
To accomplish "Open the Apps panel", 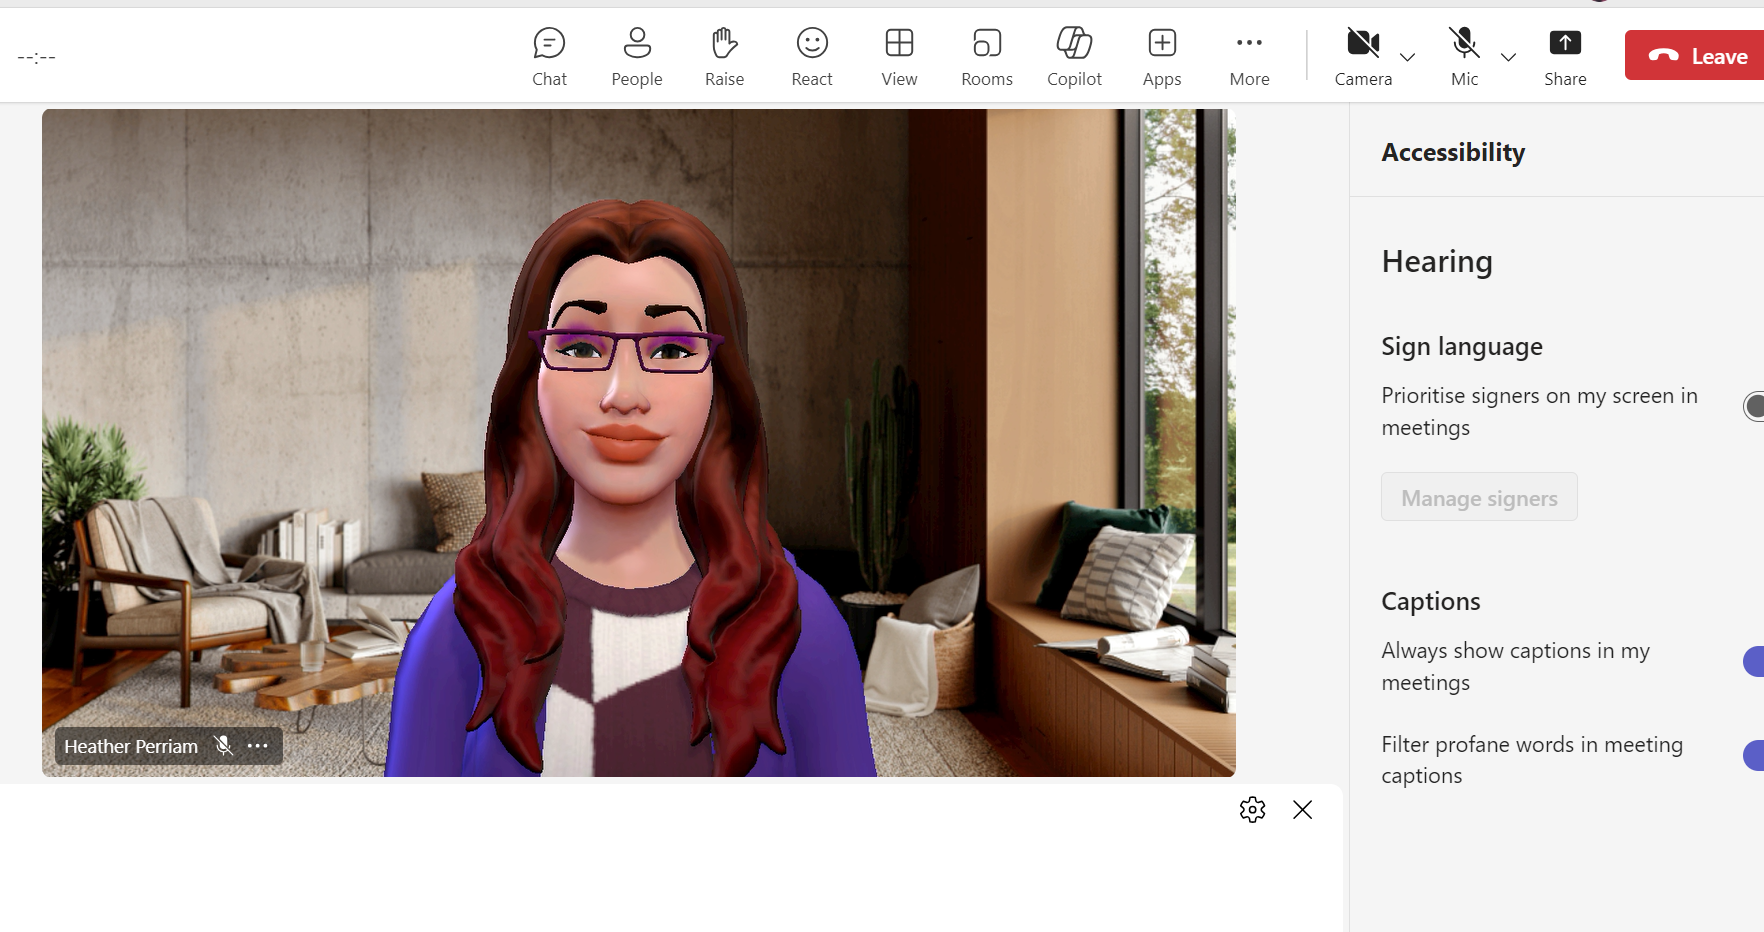I will tap(1161, 55).
